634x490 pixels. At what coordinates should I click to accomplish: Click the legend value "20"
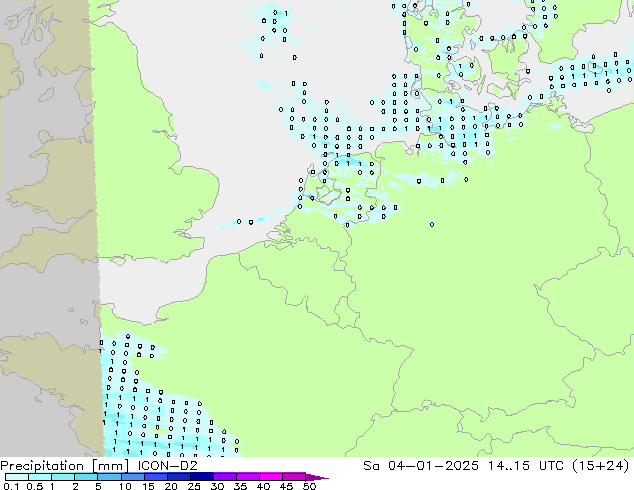[171, 486]
